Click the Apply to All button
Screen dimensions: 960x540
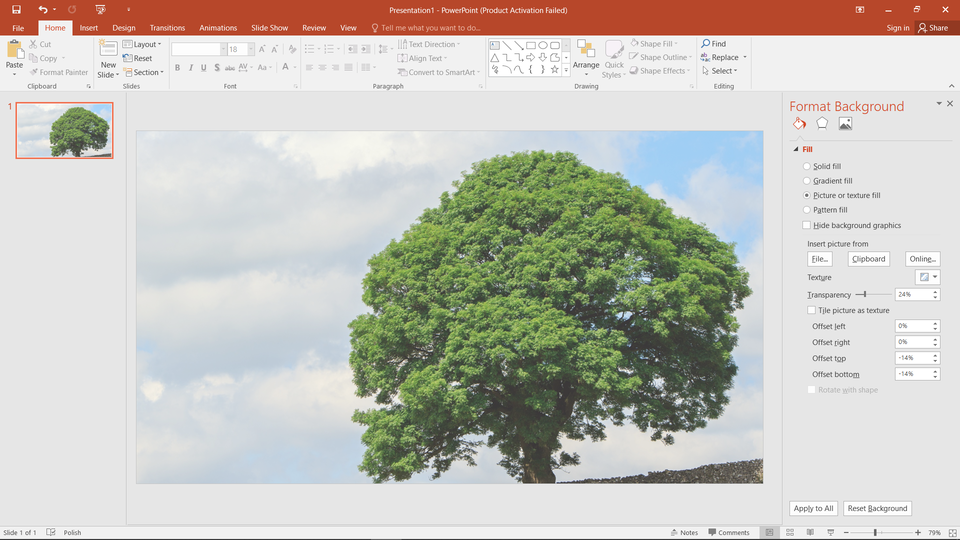point(813,509)
